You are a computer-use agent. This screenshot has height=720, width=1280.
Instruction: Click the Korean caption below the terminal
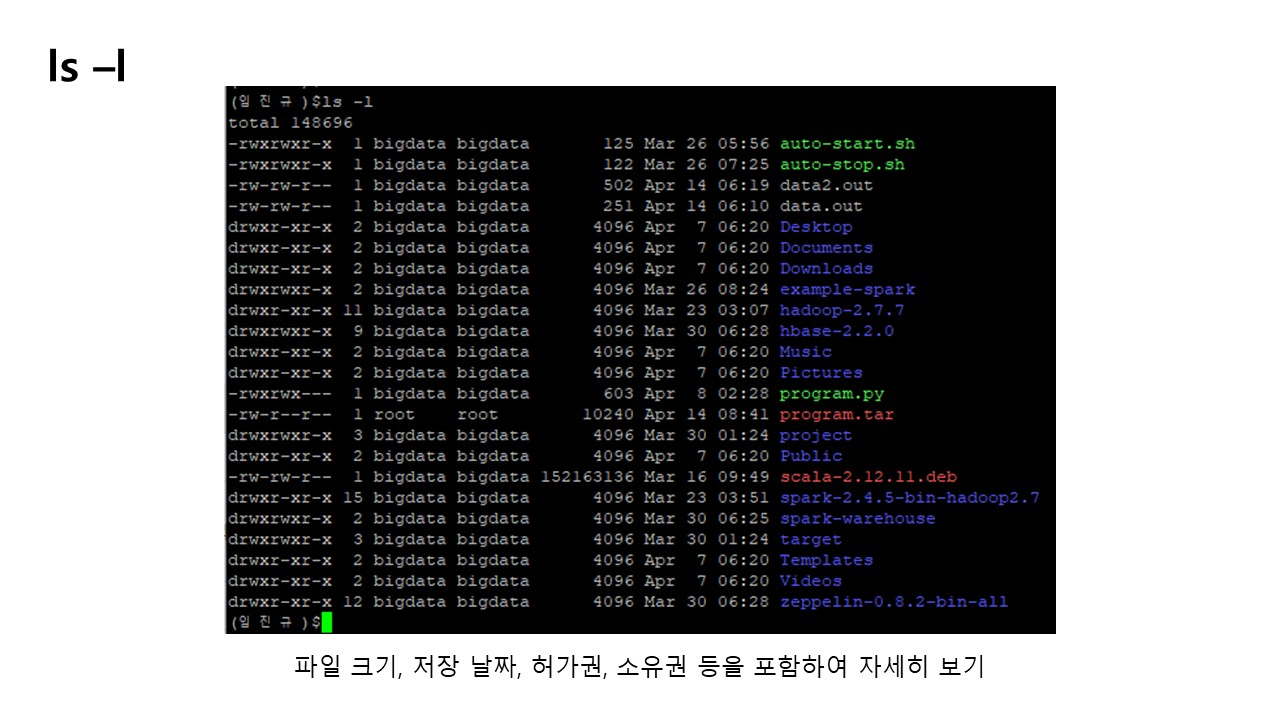click(639, 667)
